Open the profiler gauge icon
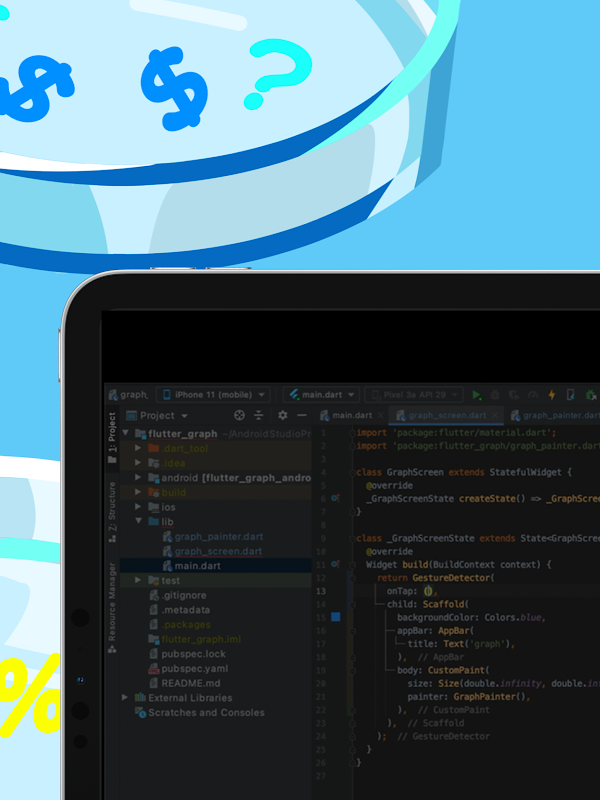 coord(533,394)
